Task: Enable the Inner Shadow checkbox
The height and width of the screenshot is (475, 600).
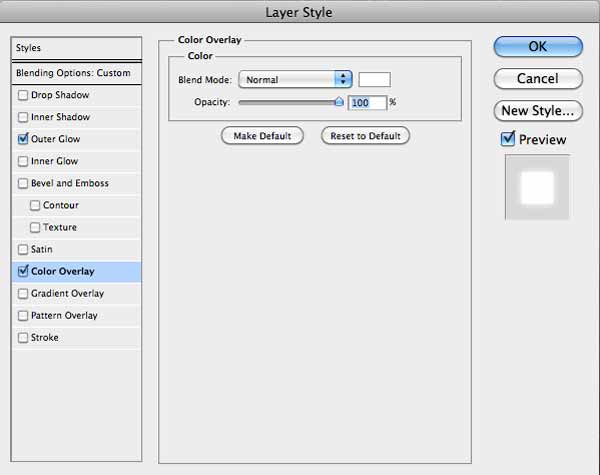Action: (x=23, y=117)
